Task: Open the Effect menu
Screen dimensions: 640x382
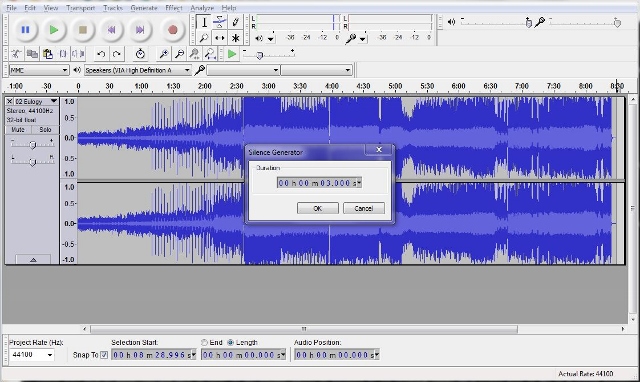Action: 173,8
